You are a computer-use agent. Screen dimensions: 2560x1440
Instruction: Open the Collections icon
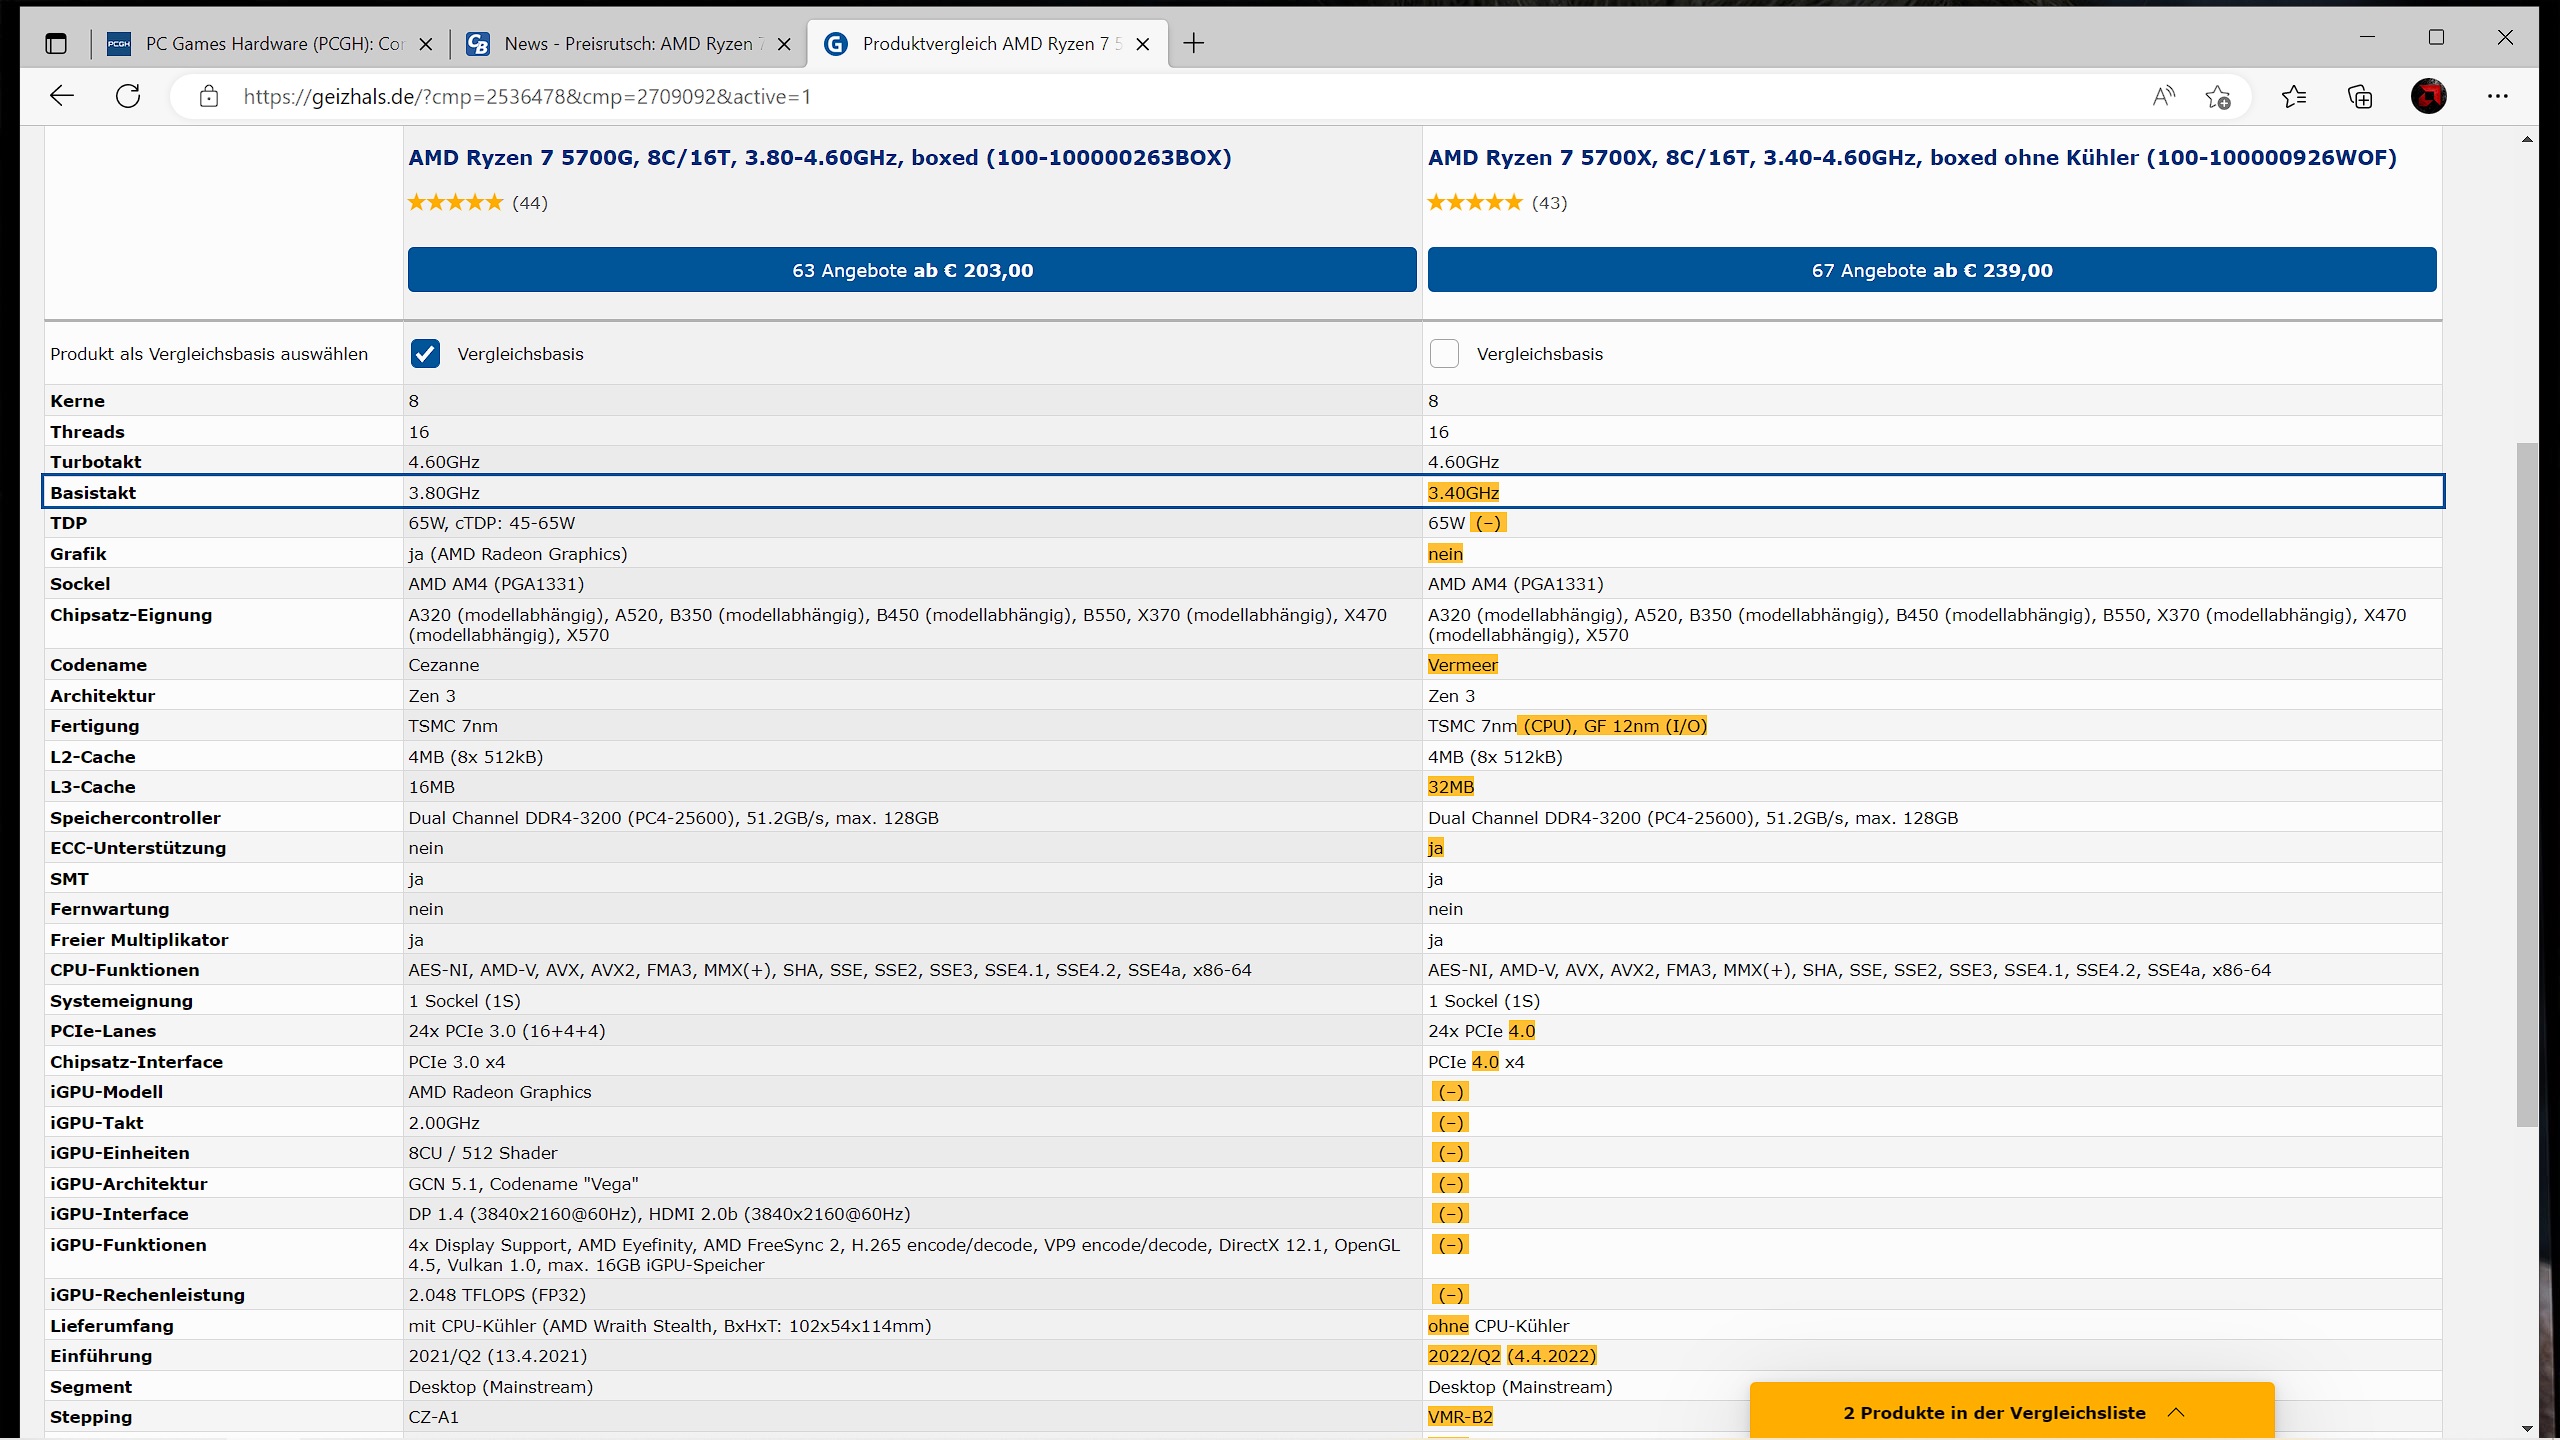2360,96
